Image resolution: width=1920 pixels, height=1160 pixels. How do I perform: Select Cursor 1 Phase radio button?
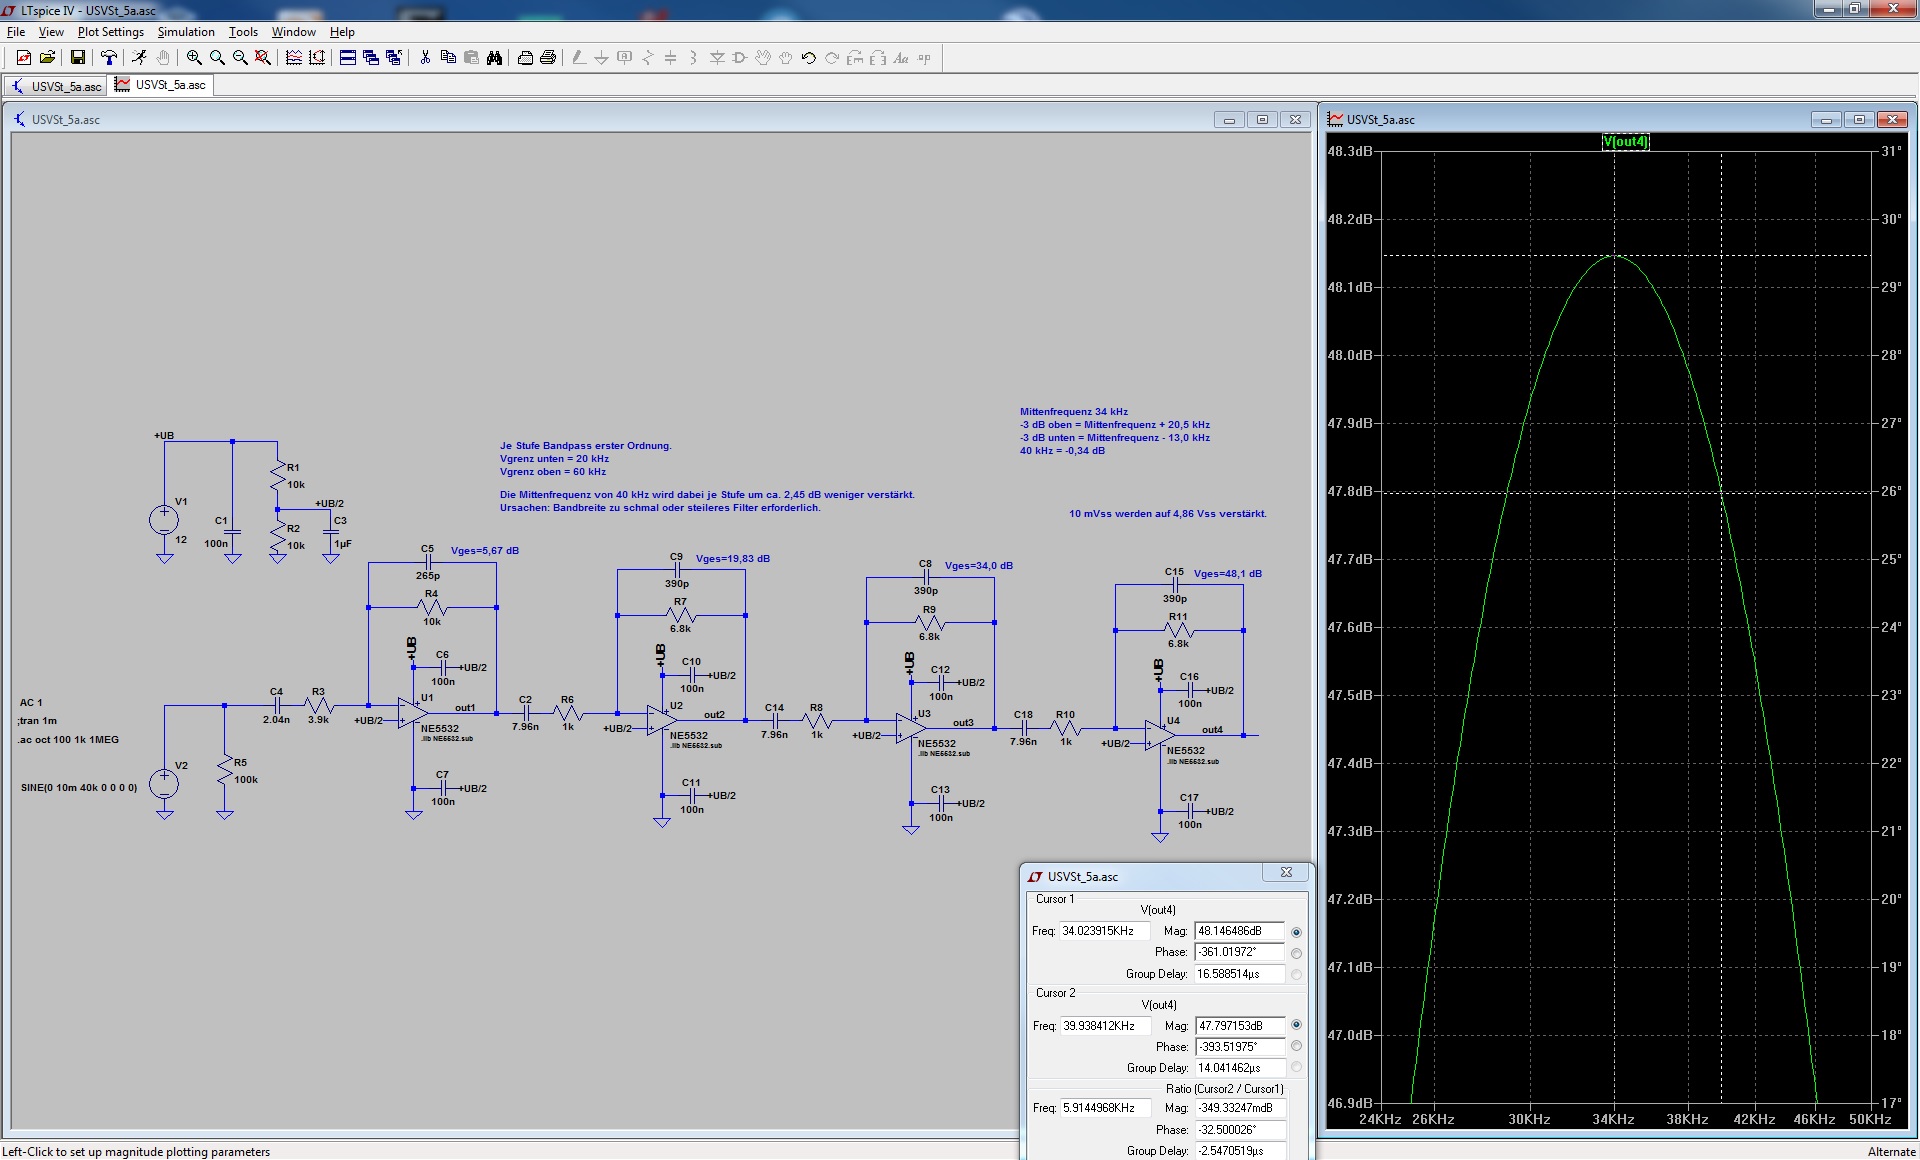click(1297, 953)
